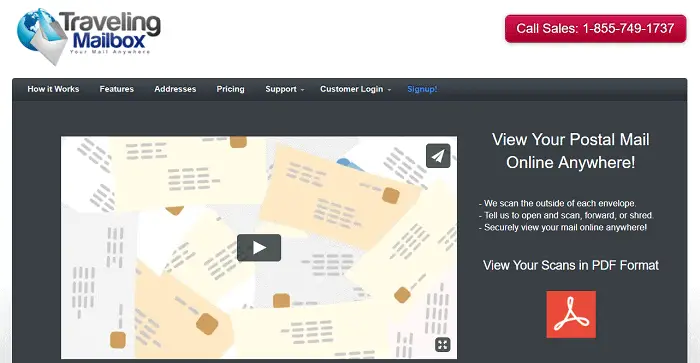Expand the Customer Login dropdown arrow
This screenshot has height=363, width=700.
click(389, 90)
